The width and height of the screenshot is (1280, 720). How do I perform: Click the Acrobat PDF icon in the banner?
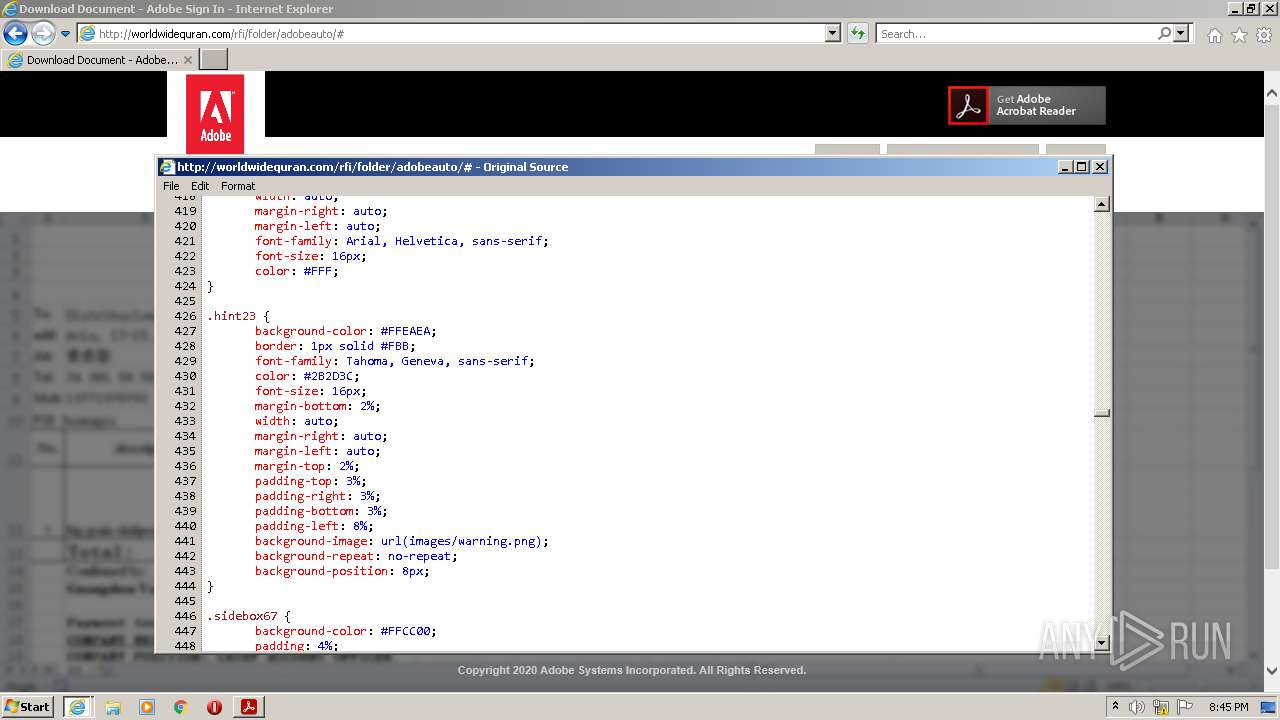click(968, 105)
